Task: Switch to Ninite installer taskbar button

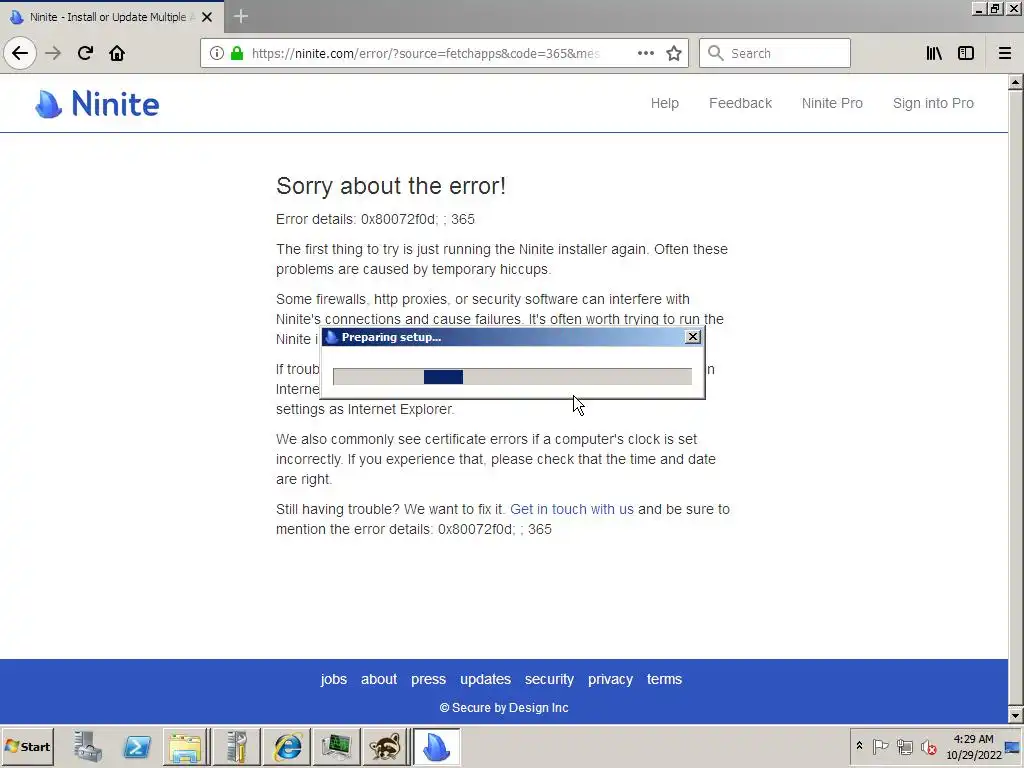Action: (437, 746)
